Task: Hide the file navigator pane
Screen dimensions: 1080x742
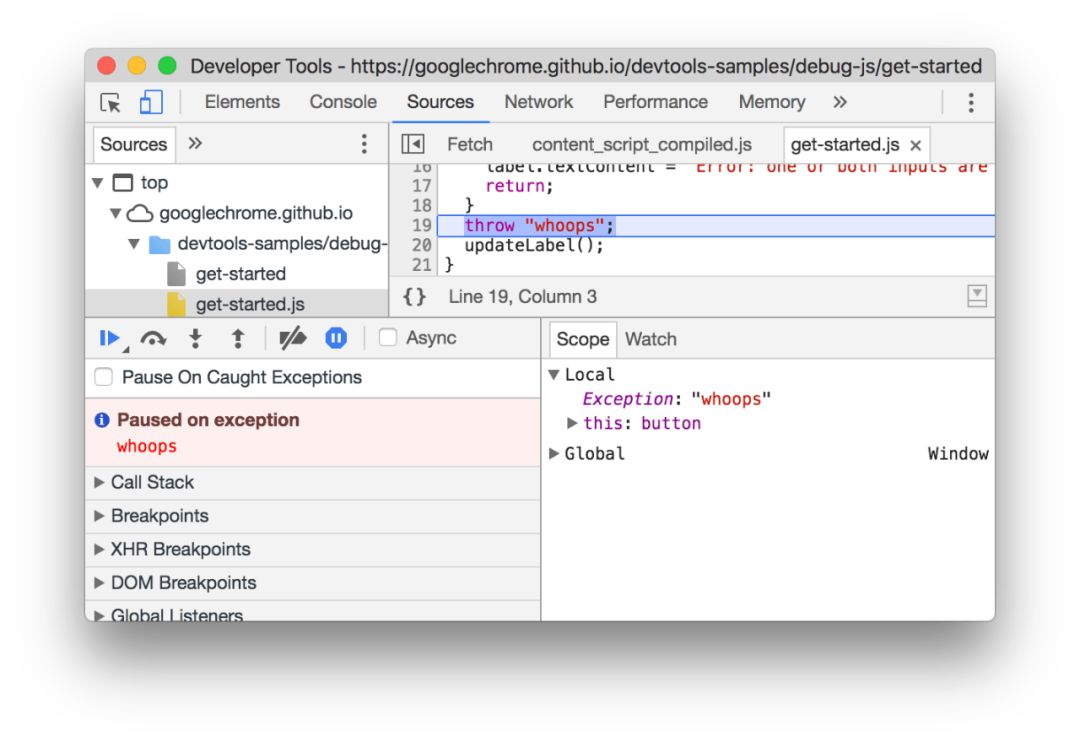Action: [x=413, y=144]
